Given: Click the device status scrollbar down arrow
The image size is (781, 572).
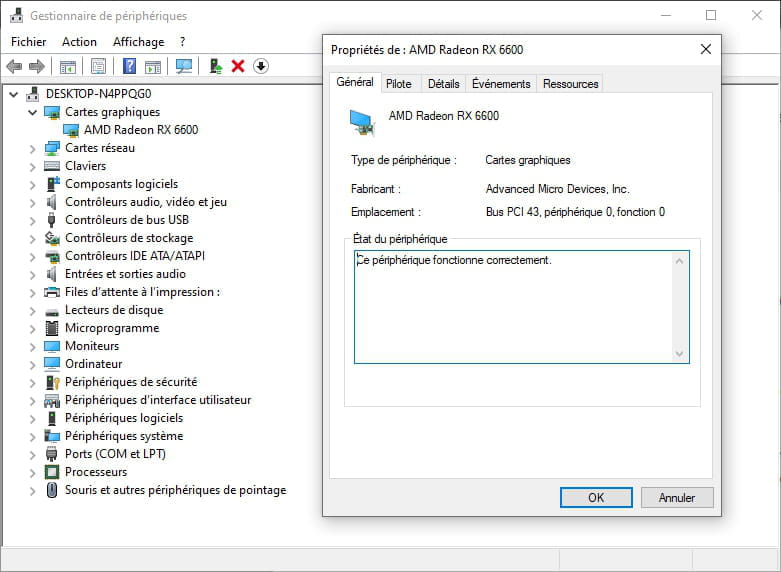Looking at the screenshot, I should click(679, 354).
